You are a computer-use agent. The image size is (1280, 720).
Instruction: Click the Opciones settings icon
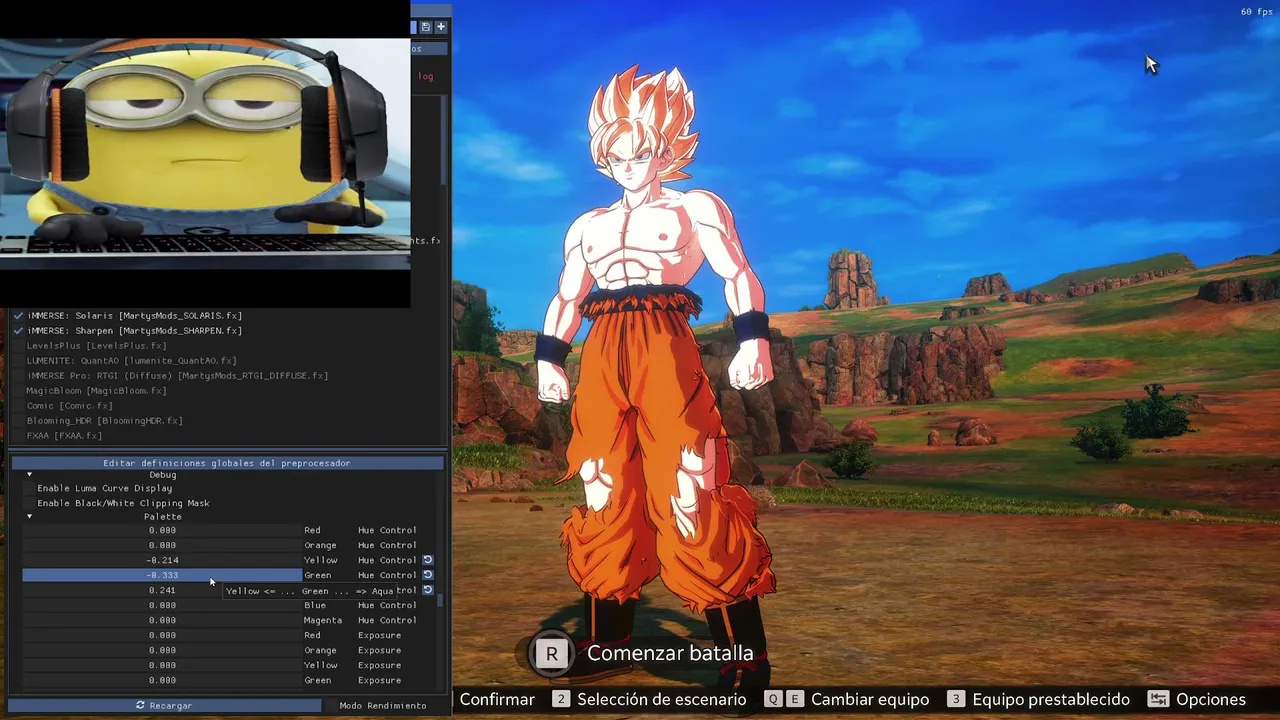1158,699
